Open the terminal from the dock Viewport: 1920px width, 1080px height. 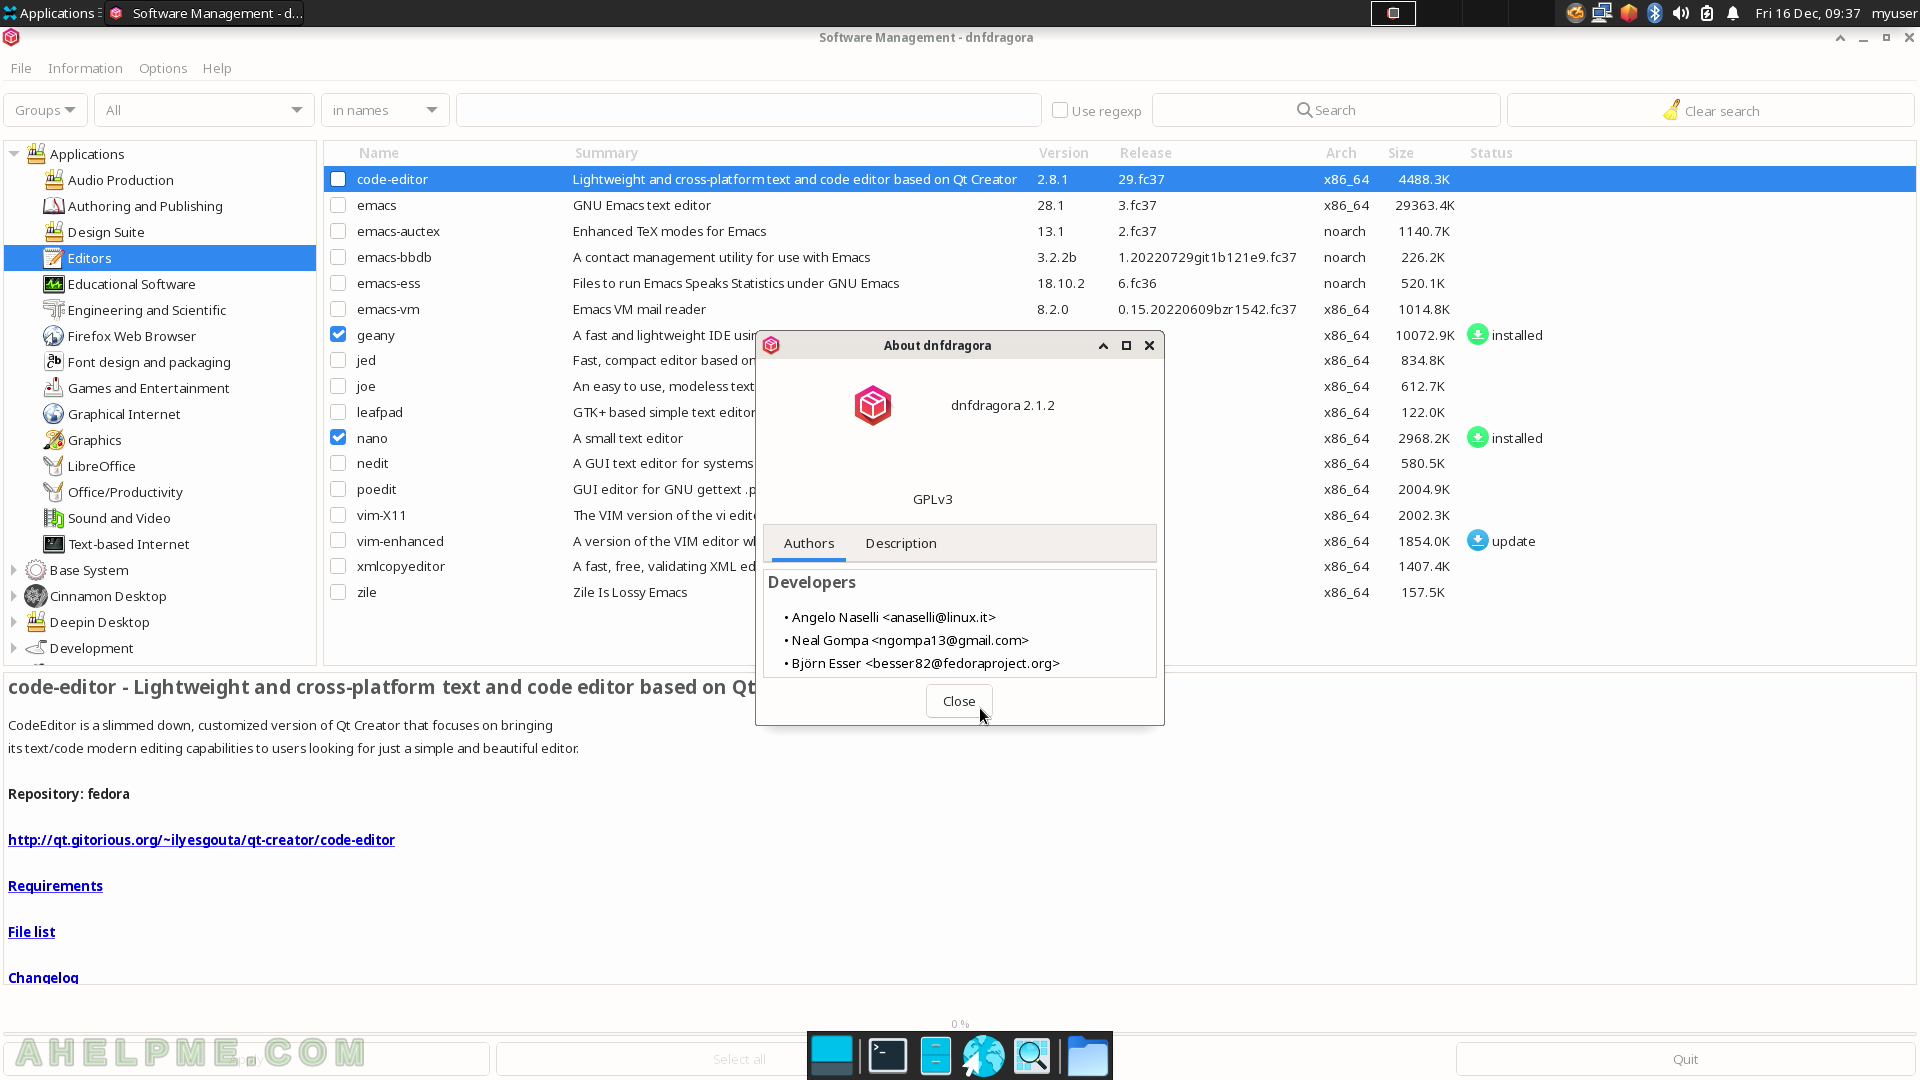(887, 1056)
